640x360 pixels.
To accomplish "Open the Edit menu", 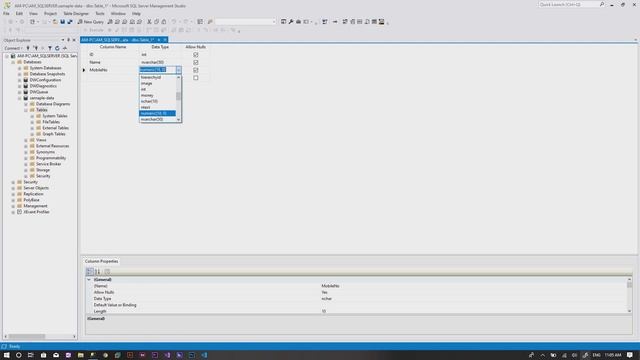I will coord(19,13).
